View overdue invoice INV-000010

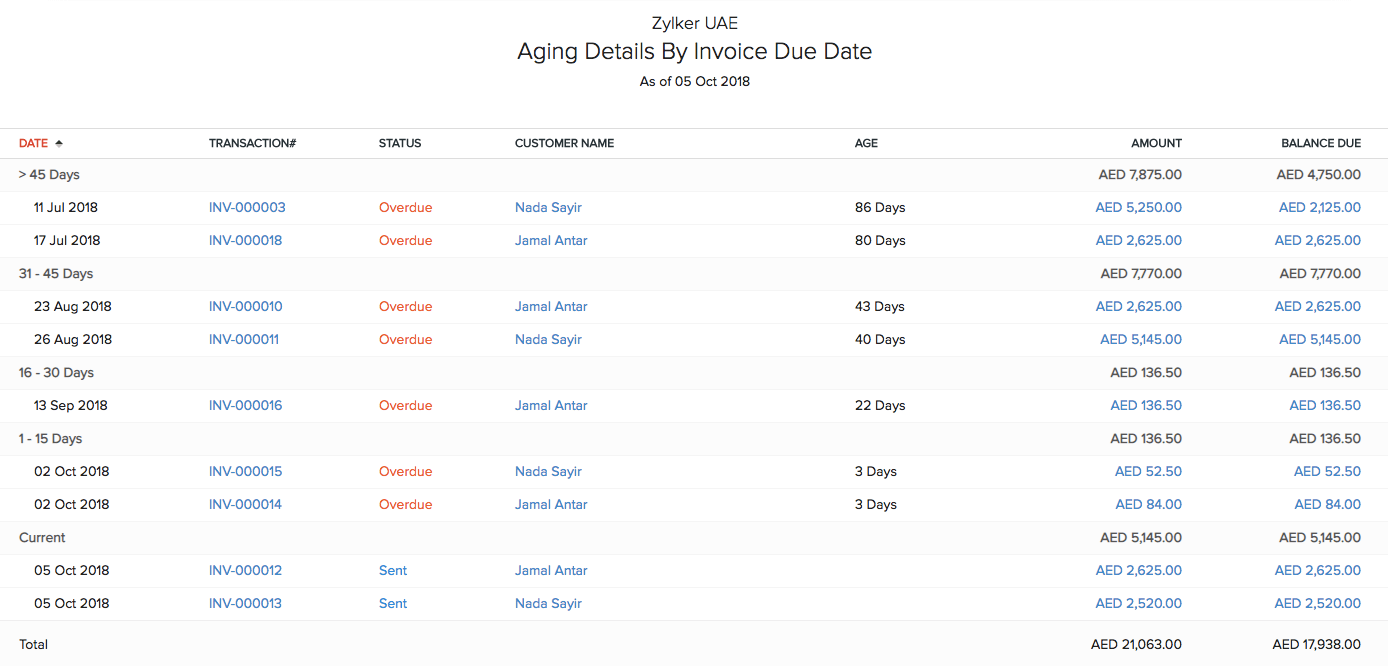pos(246,306)
